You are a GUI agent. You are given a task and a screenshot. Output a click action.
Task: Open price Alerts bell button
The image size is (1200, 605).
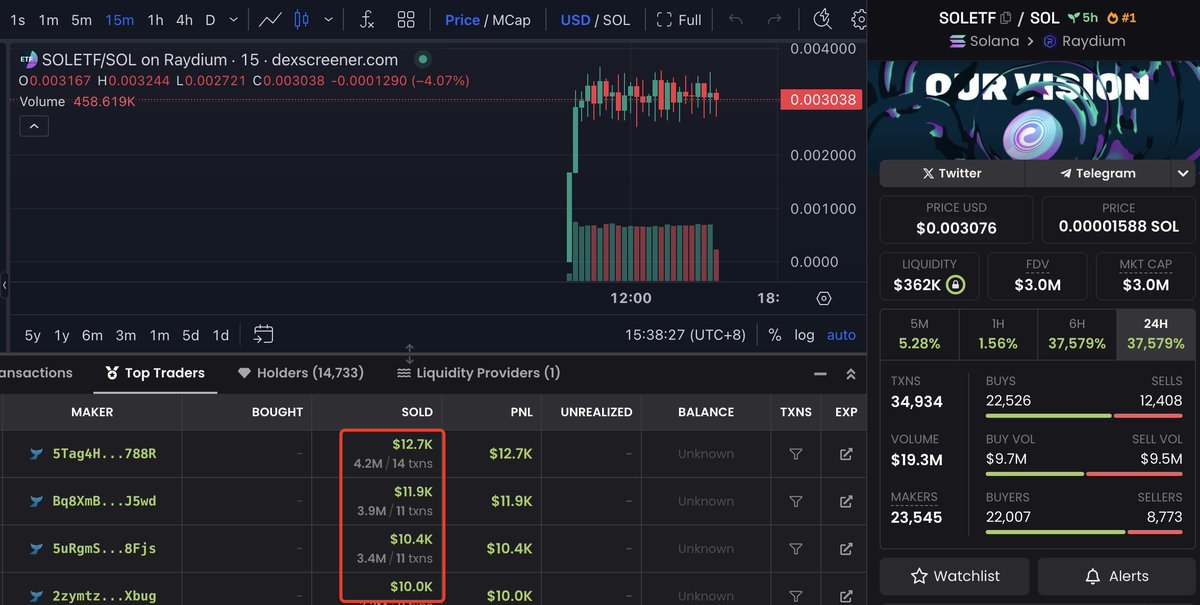(1116, 576)
